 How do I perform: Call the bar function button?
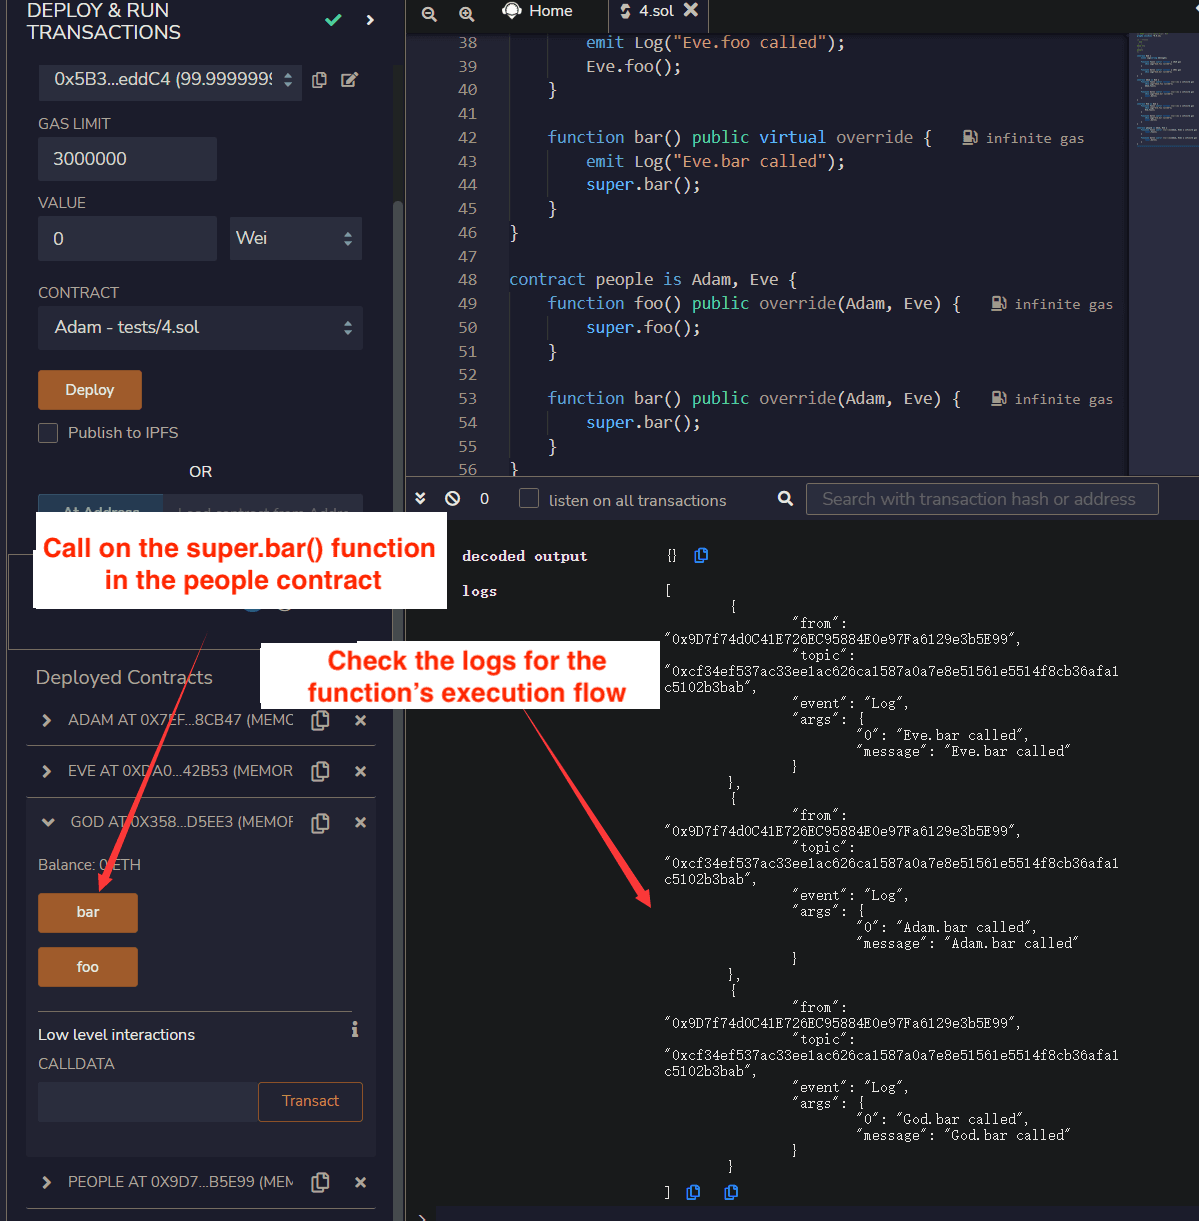coord(88,912)
